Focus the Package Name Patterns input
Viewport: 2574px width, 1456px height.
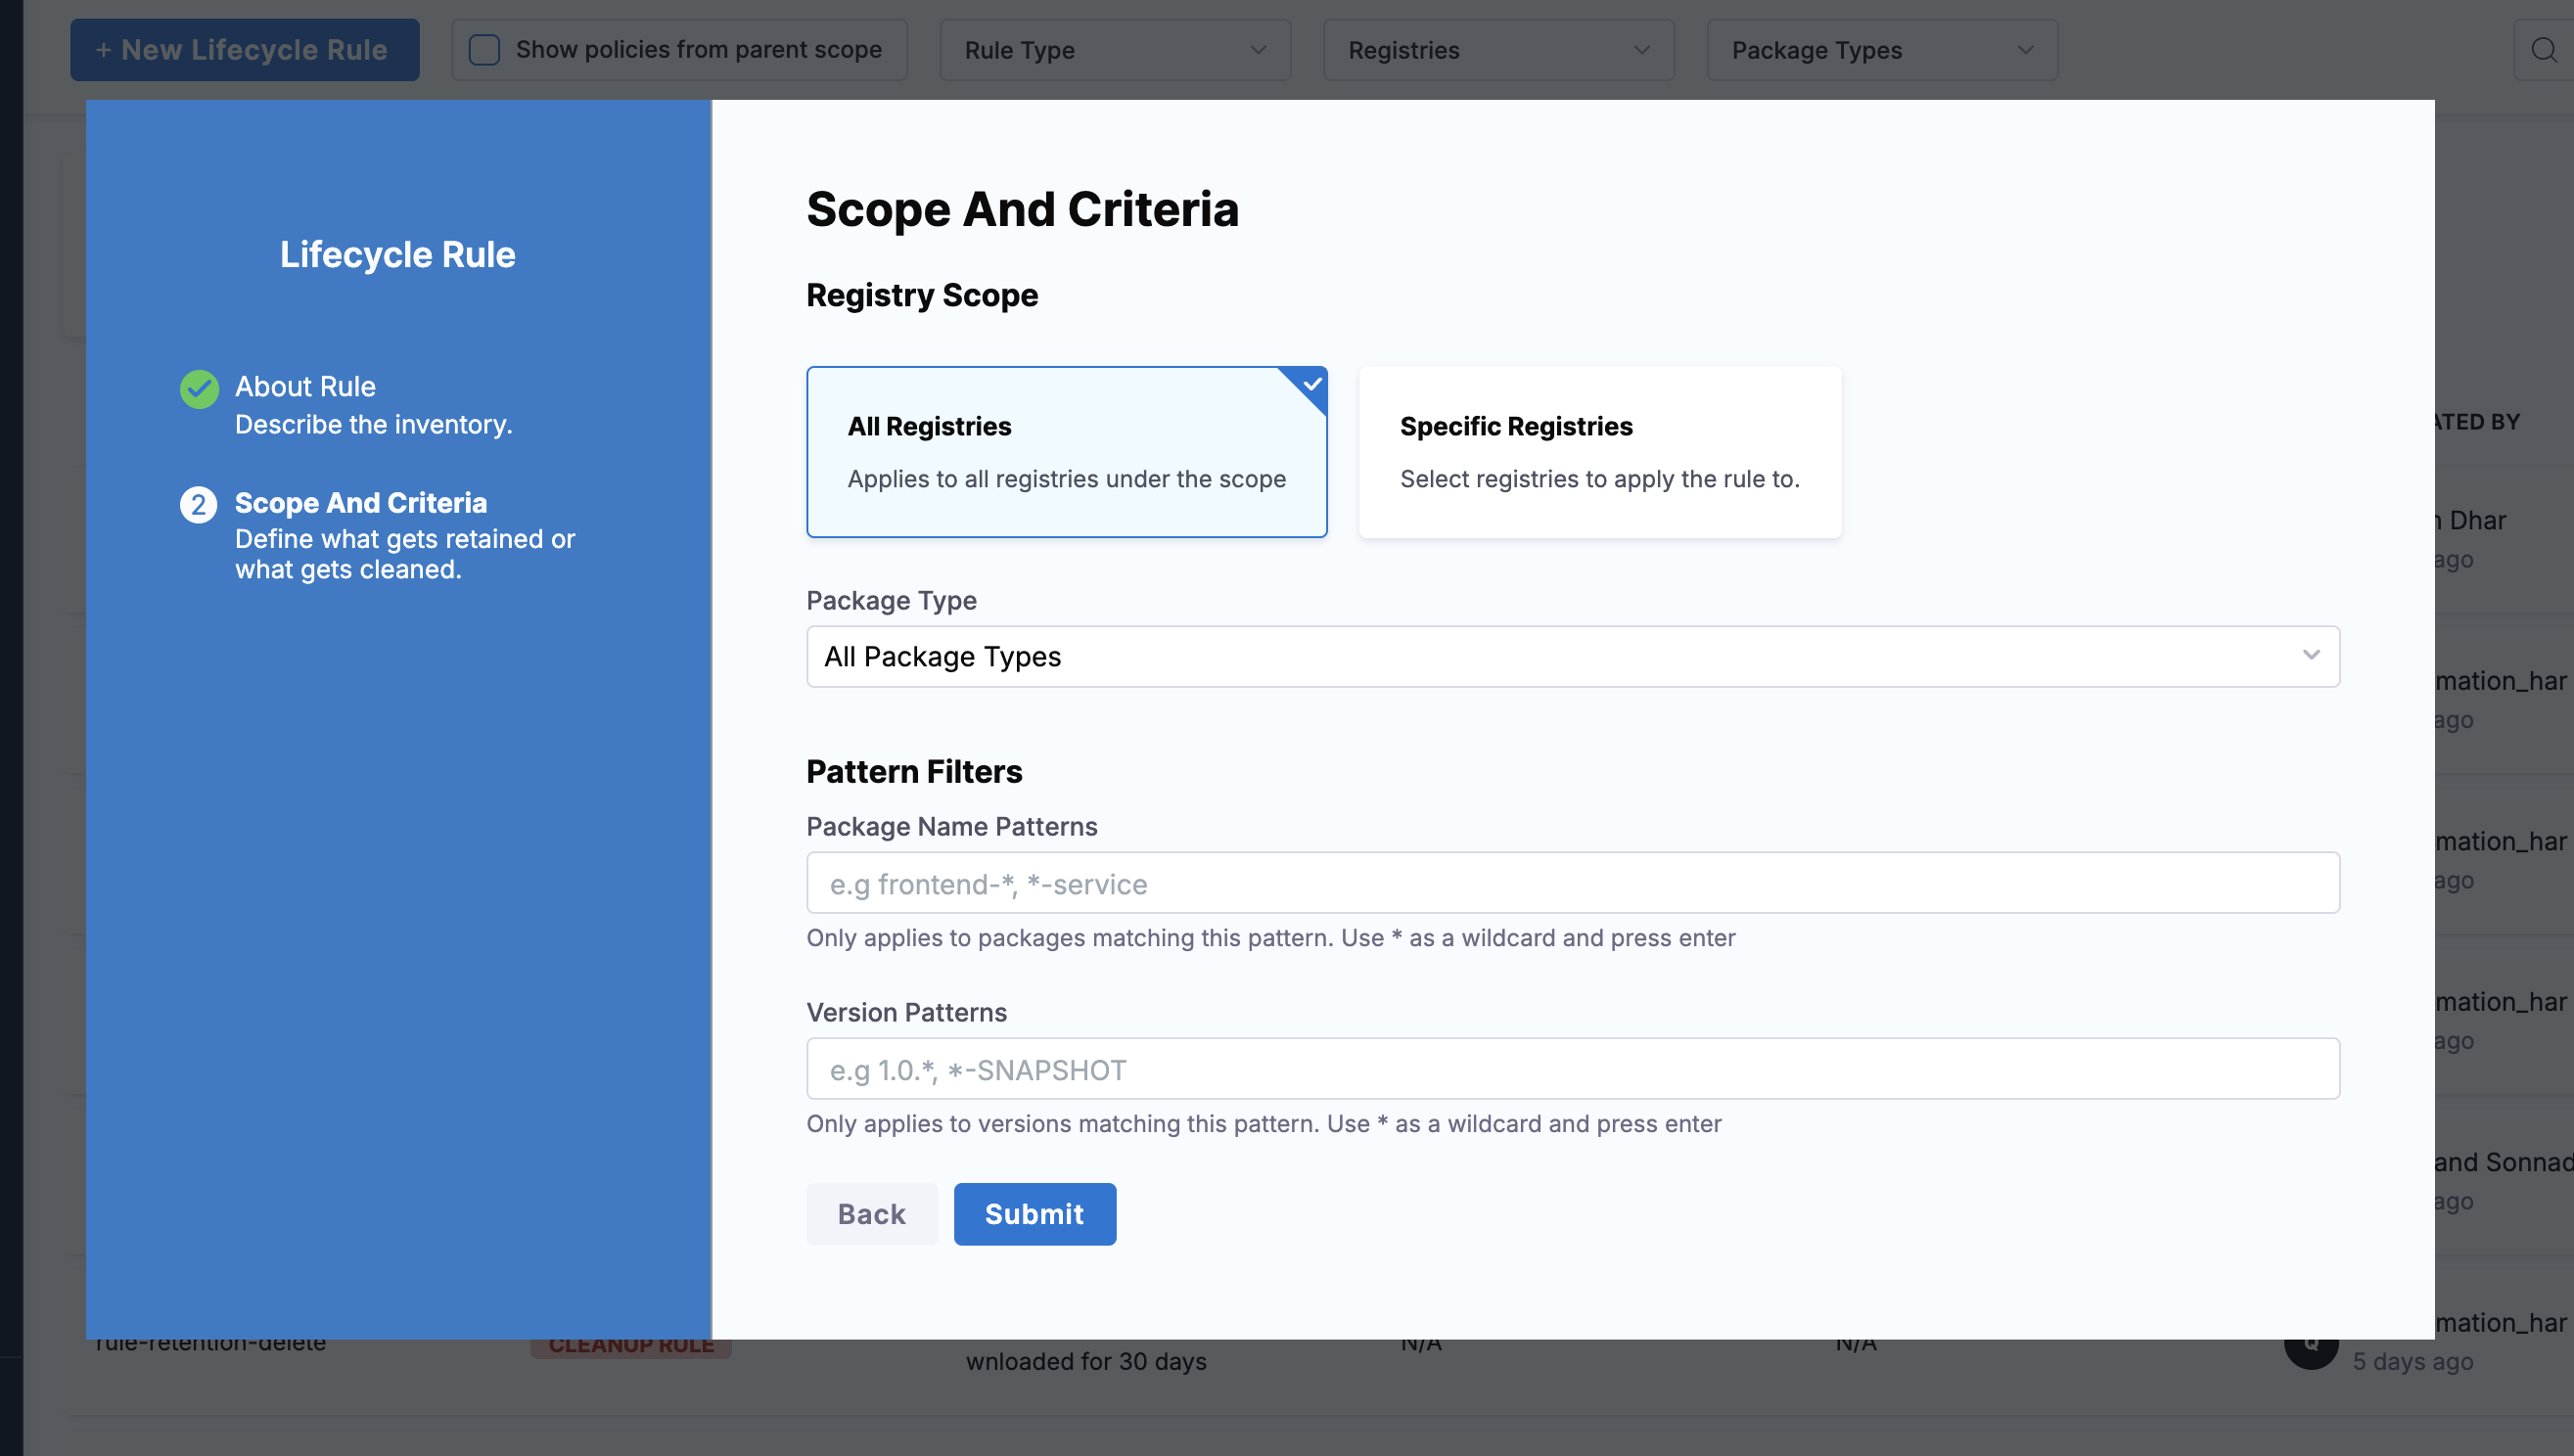click(x=1572, y=883)
